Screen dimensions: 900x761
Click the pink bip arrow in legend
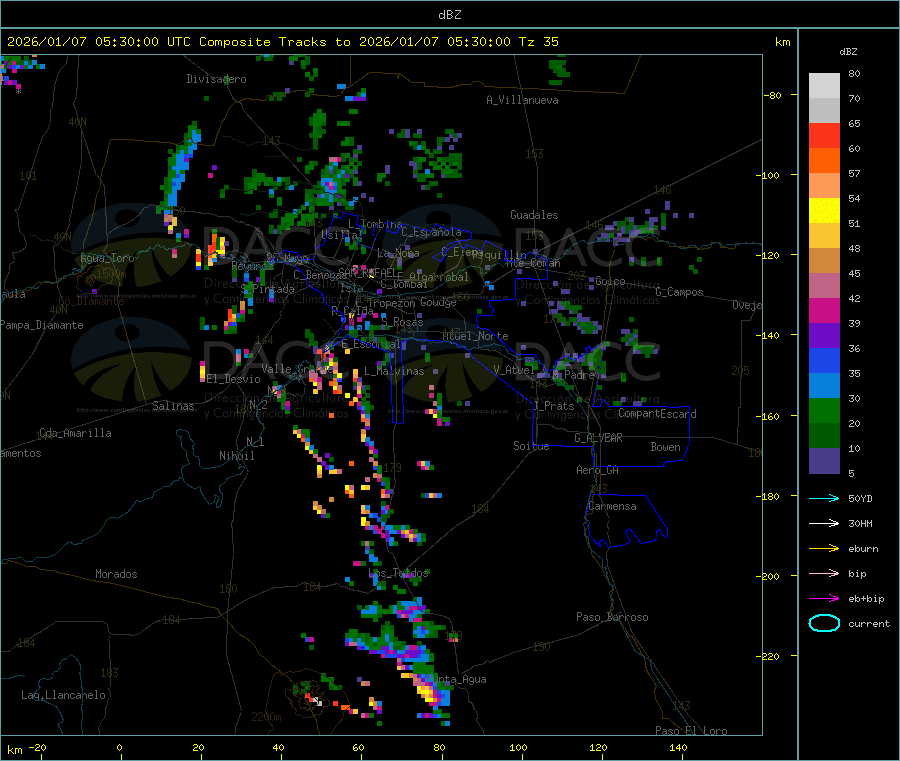(x=824, y=573)
